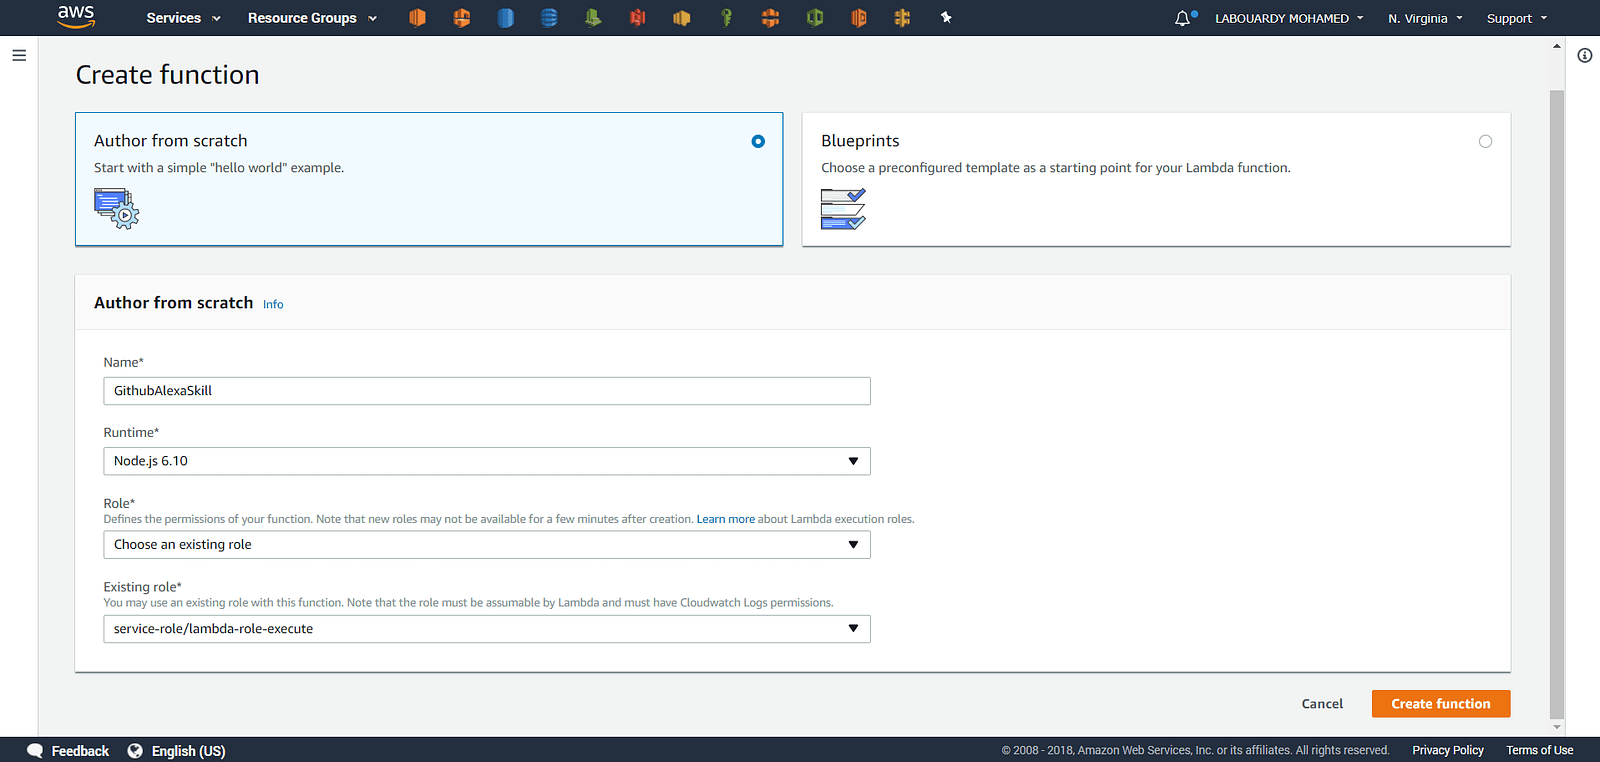Click the white pushpin icon in the top bar
Viewport: 1600px width, 762px height.
pos(946,18)
